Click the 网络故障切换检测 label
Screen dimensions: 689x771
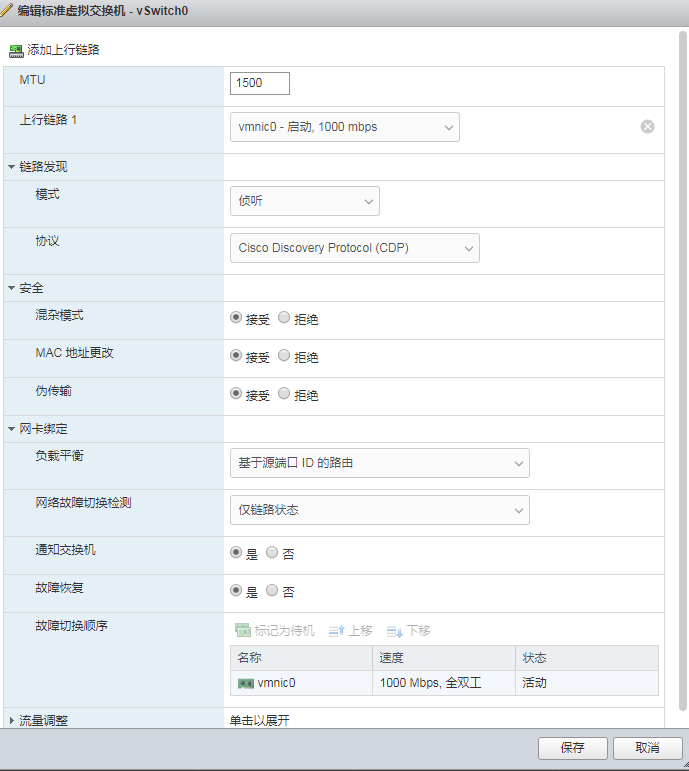point(83,503)
